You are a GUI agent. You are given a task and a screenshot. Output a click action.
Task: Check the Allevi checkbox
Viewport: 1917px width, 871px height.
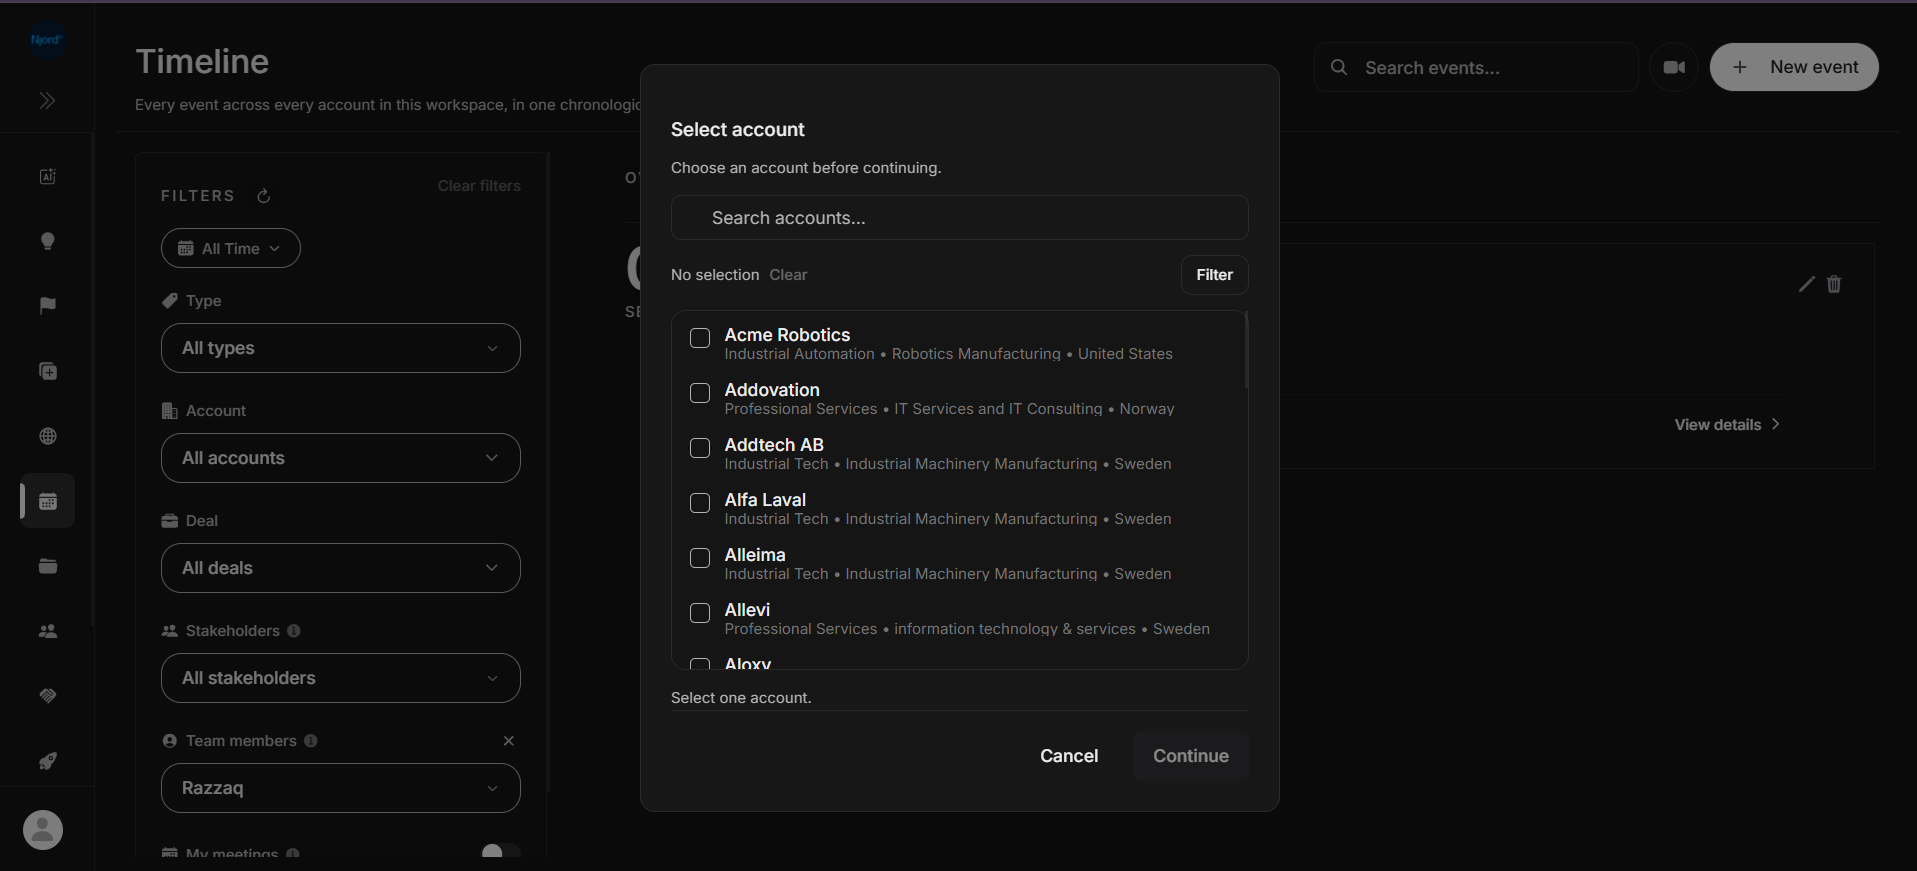click(700, 613)
